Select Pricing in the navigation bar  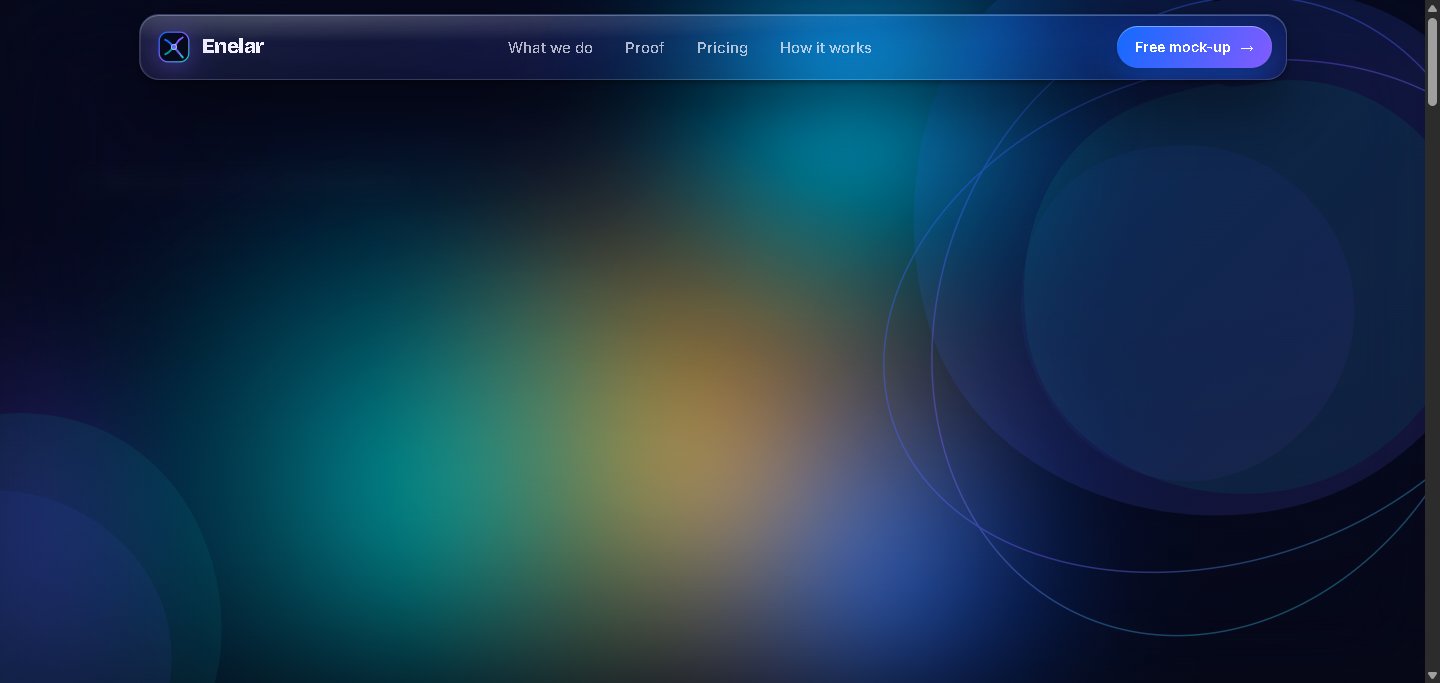tap(722, 48)
